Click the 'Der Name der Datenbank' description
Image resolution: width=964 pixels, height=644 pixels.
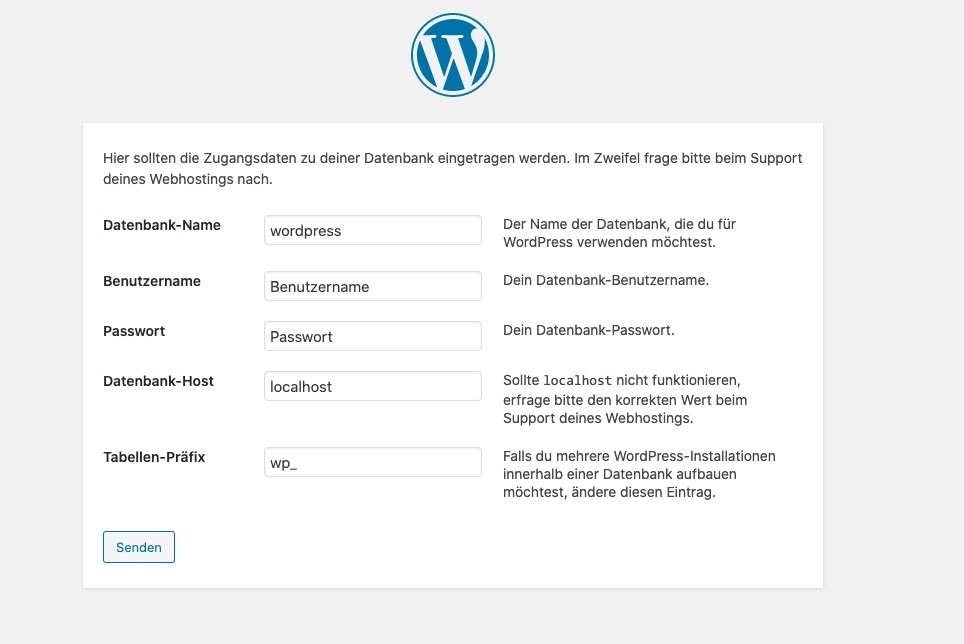click(619, 233)
